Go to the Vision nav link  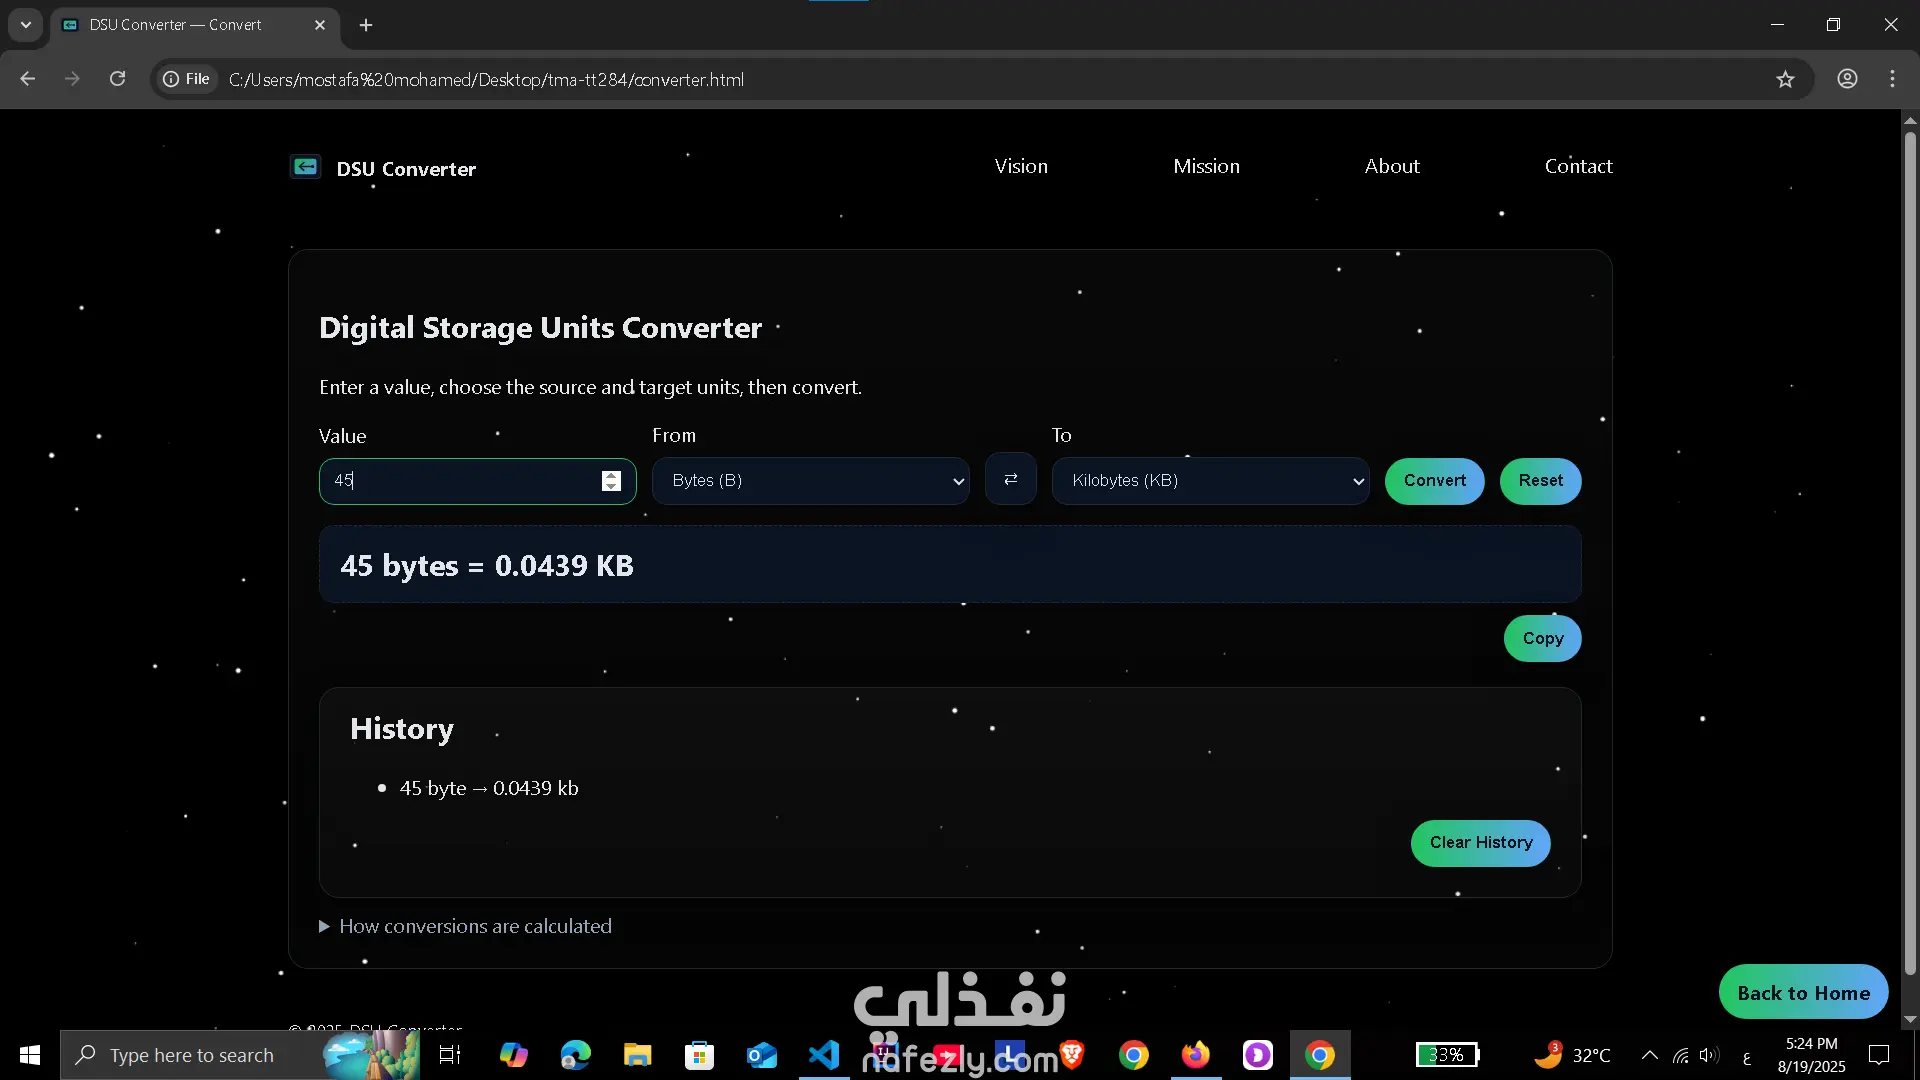[1021, 166]
